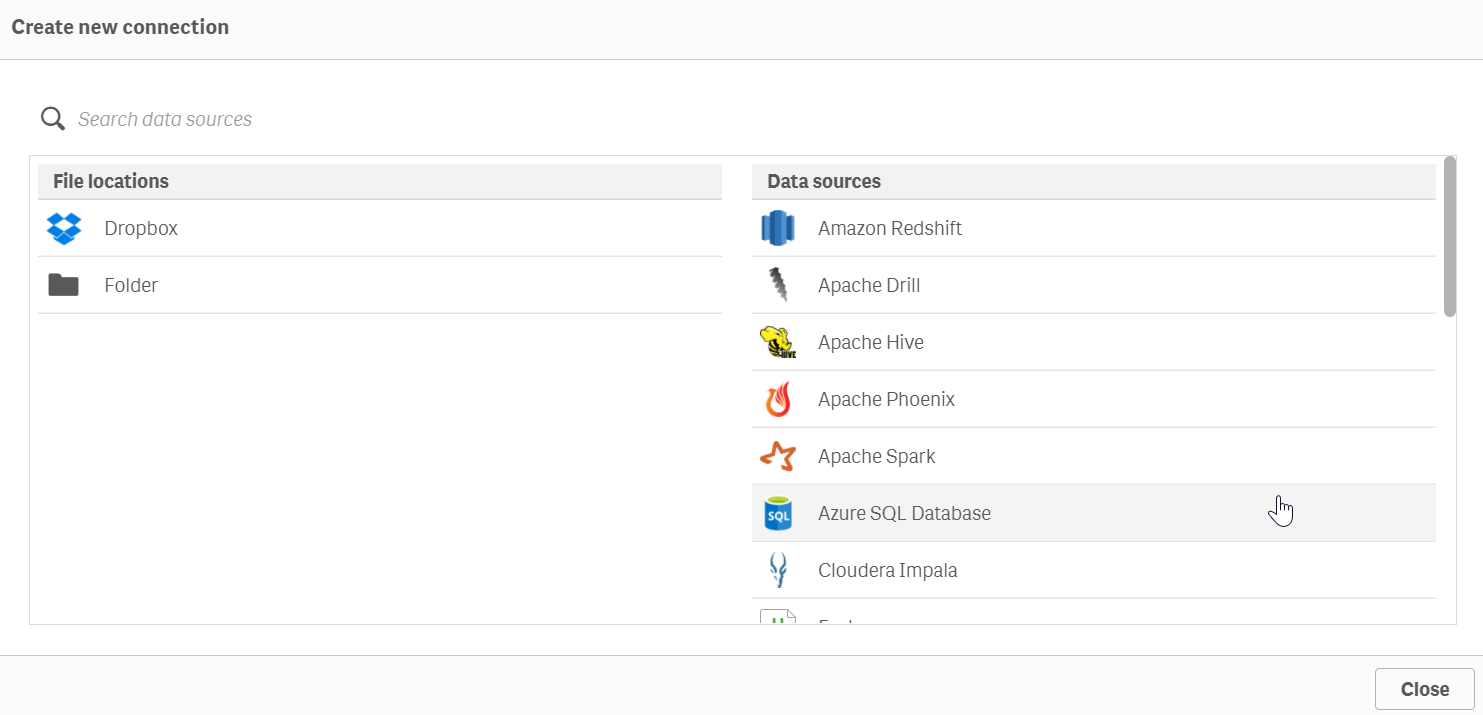1483x715 pixels.
Task: Choose the Apache Spark label
Action: [x=877, y=456]
